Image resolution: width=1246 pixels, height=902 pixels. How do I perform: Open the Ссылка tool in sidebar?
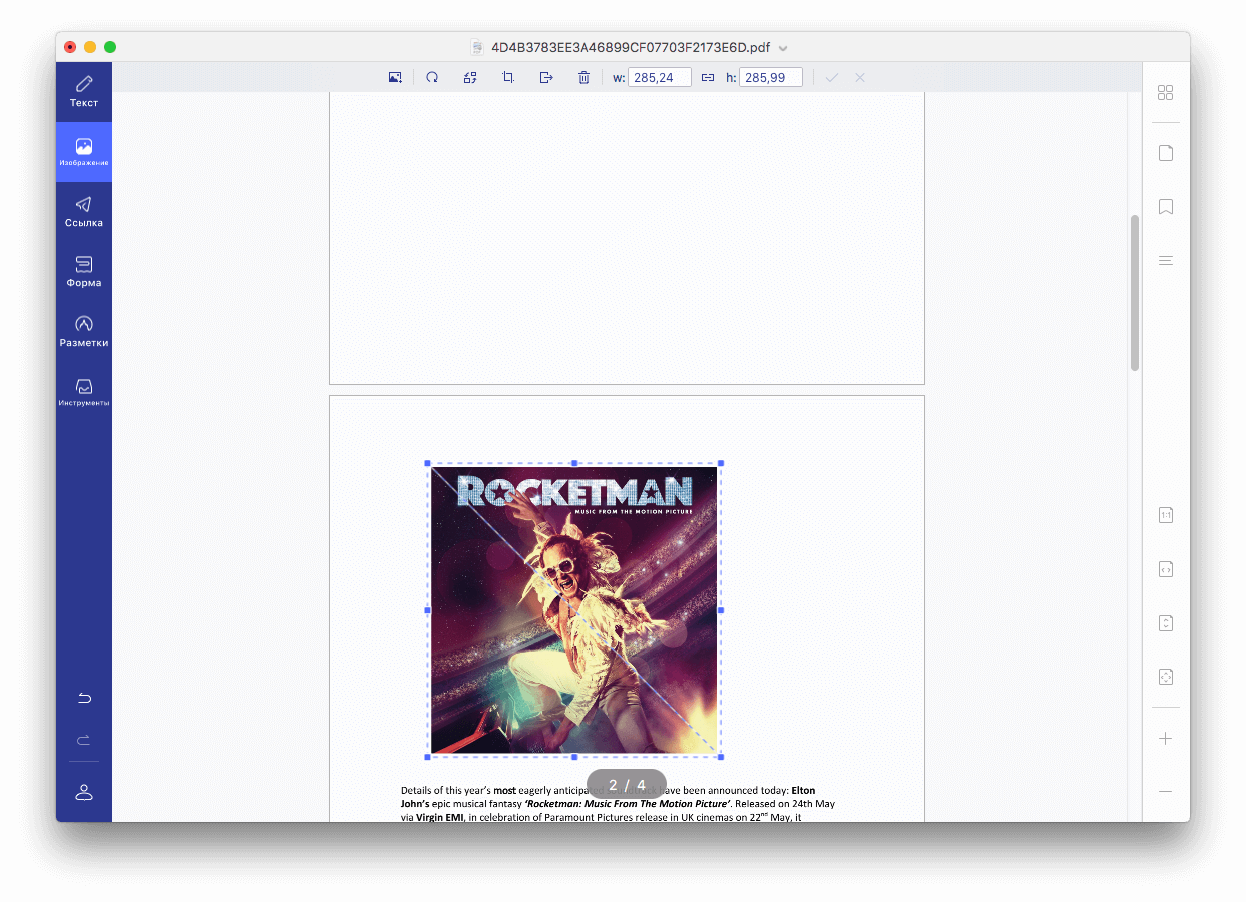[84, 212]
